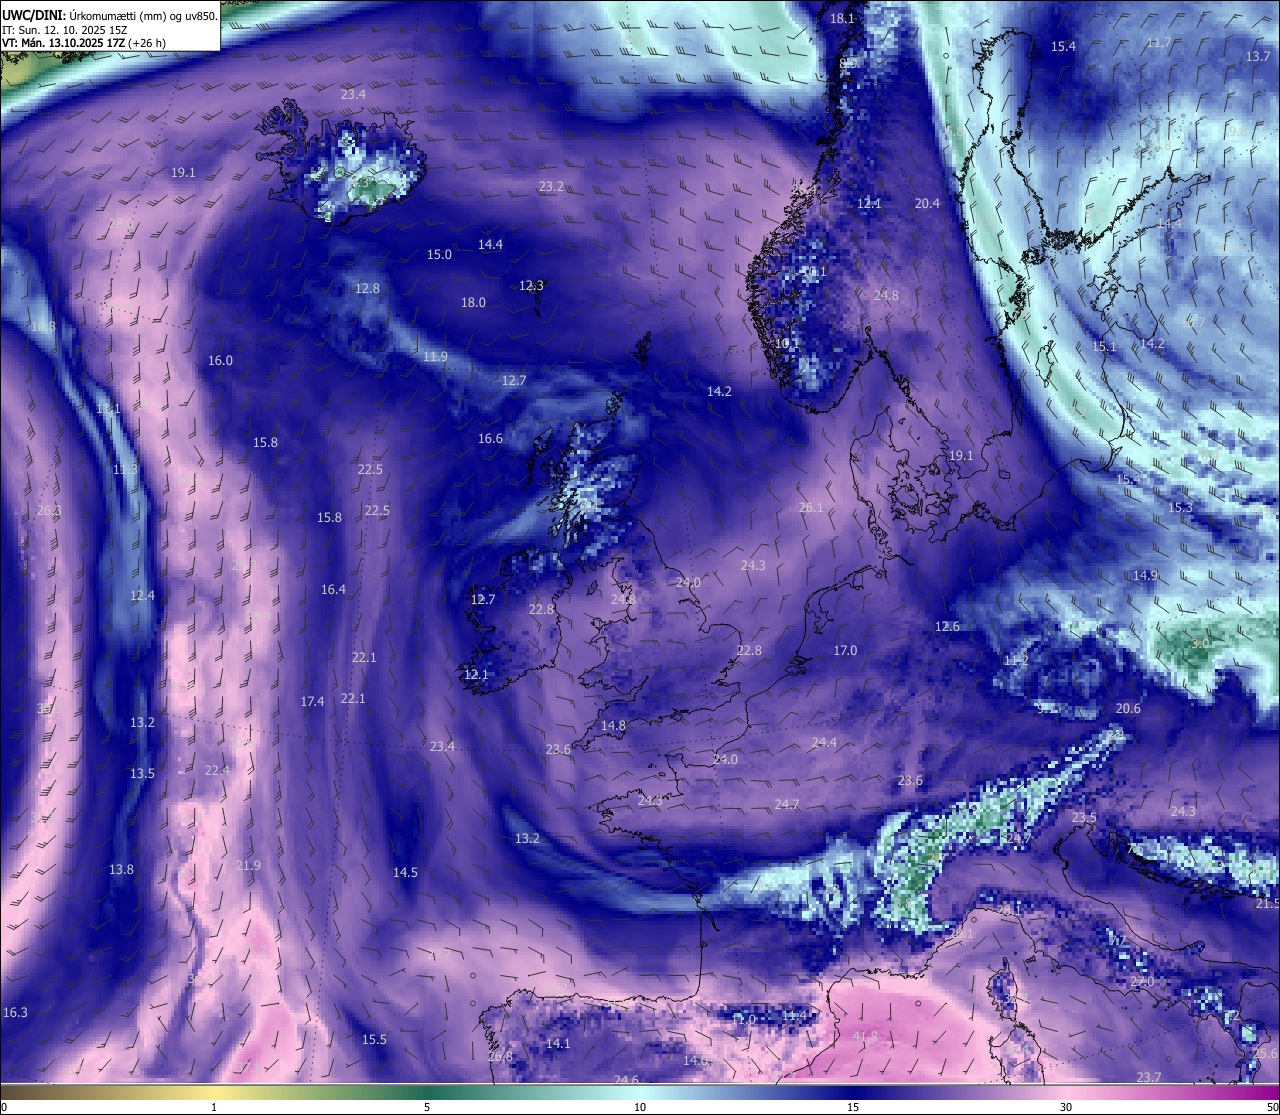
Task: Click the 20.4 value label
Action: (927, 204)
